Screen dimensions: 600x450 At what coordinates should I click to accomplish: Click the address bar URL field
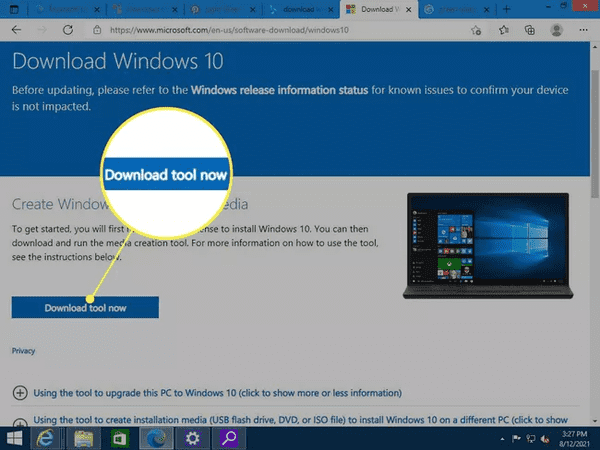229,30
